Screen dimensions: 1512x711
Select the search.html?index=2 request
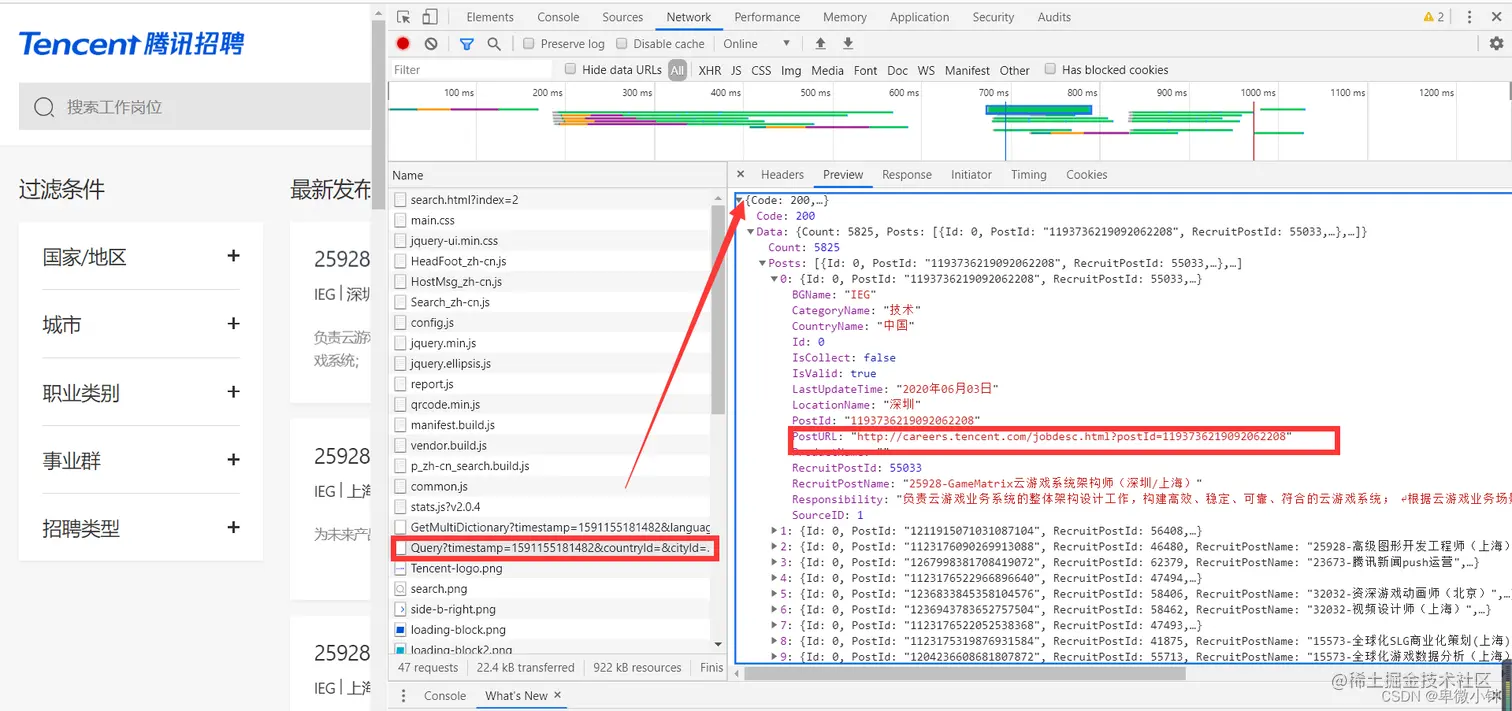coord(555,200)
